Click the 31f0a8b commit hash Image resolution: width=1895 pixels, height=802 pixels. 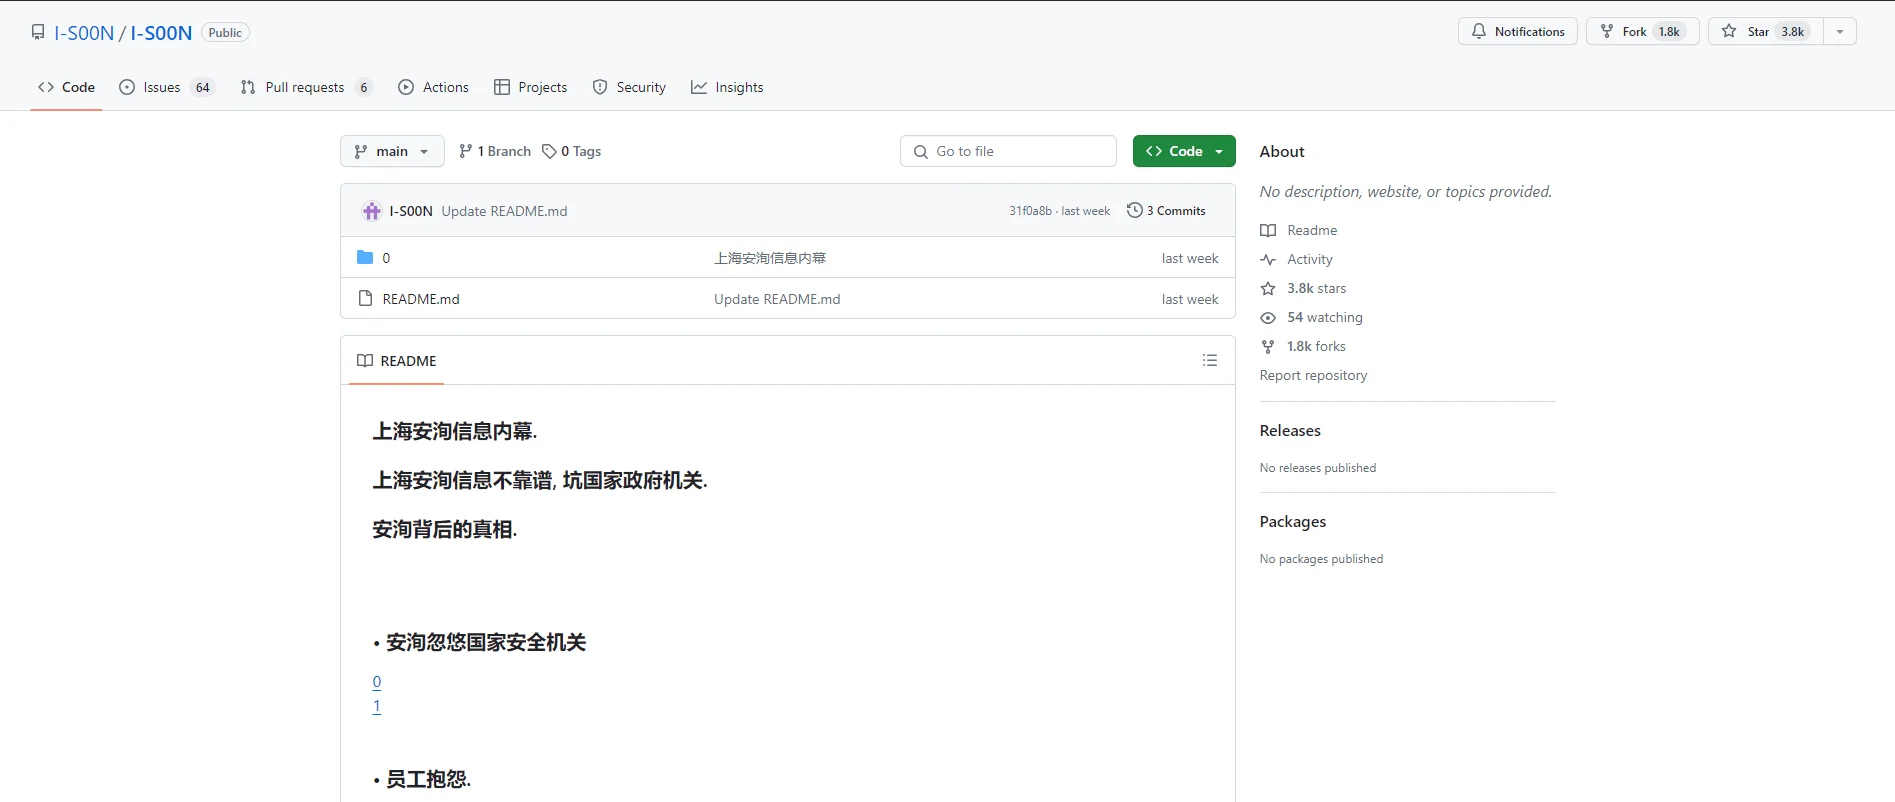(1030, 211)
